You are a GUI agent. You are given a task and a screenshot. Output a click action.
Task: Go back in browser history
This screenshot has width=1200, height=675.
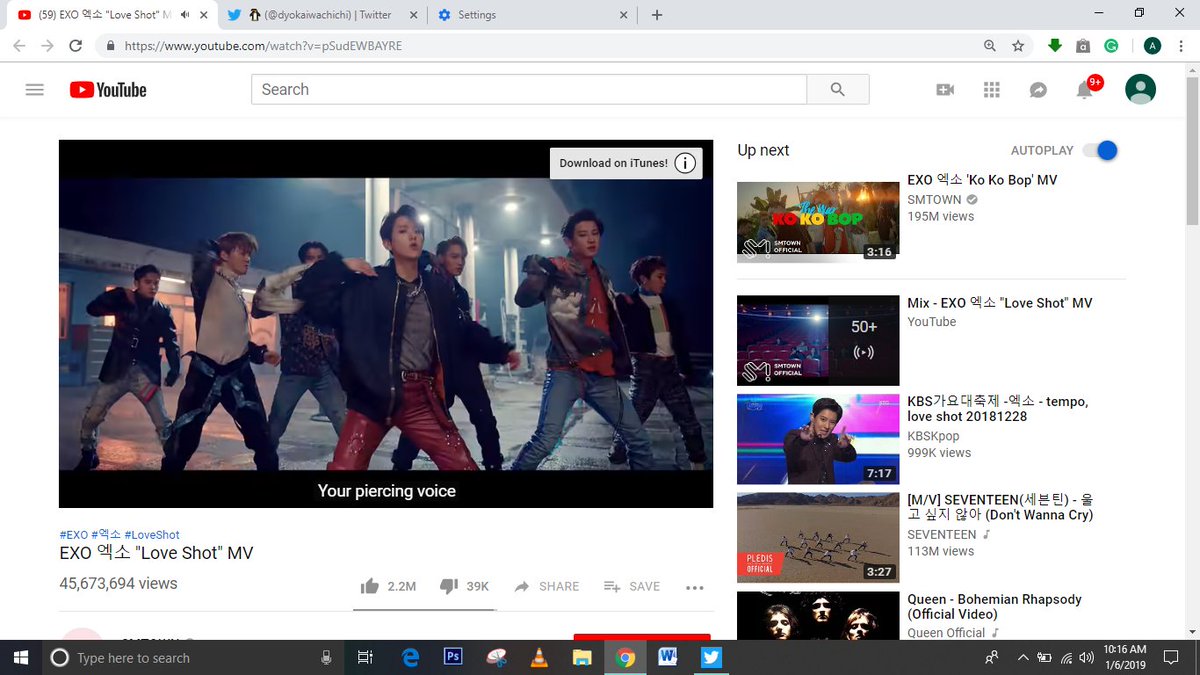coord(19,46)
